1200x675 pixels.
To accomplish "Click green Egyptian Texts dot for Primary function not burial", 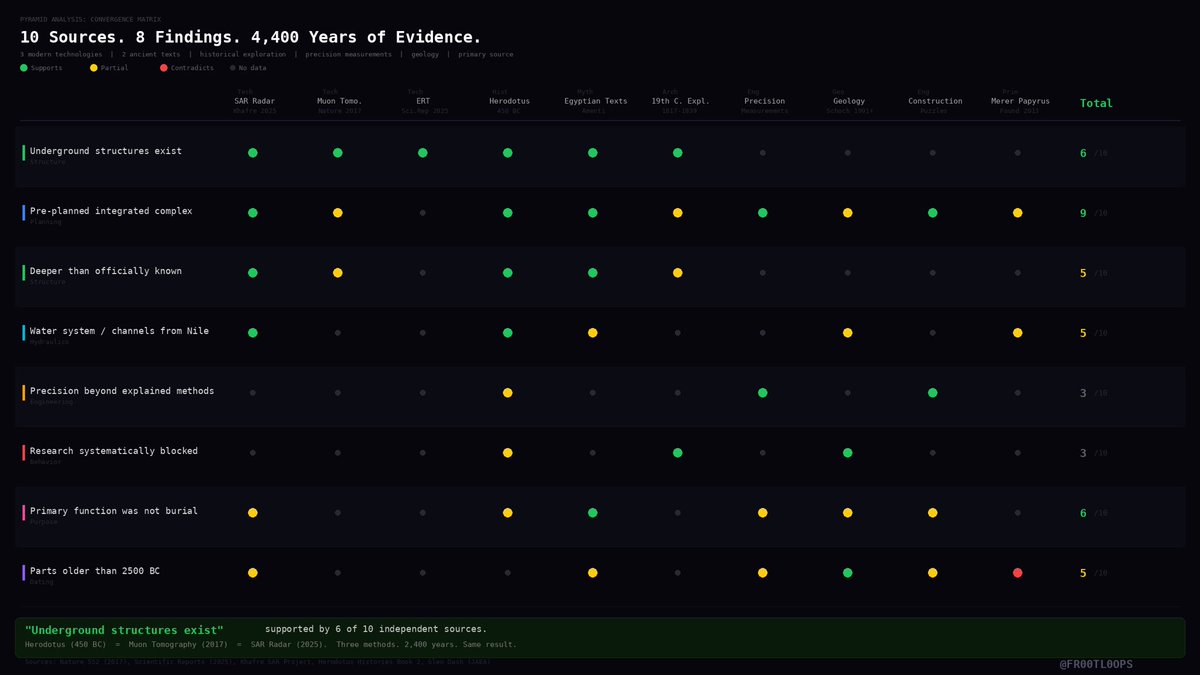I will [593, 513].
